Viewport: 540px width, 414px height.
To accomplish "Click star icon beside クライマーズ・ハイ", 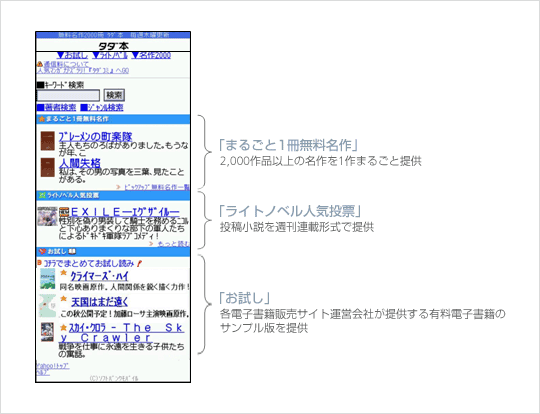I will (x=63, y=273).
